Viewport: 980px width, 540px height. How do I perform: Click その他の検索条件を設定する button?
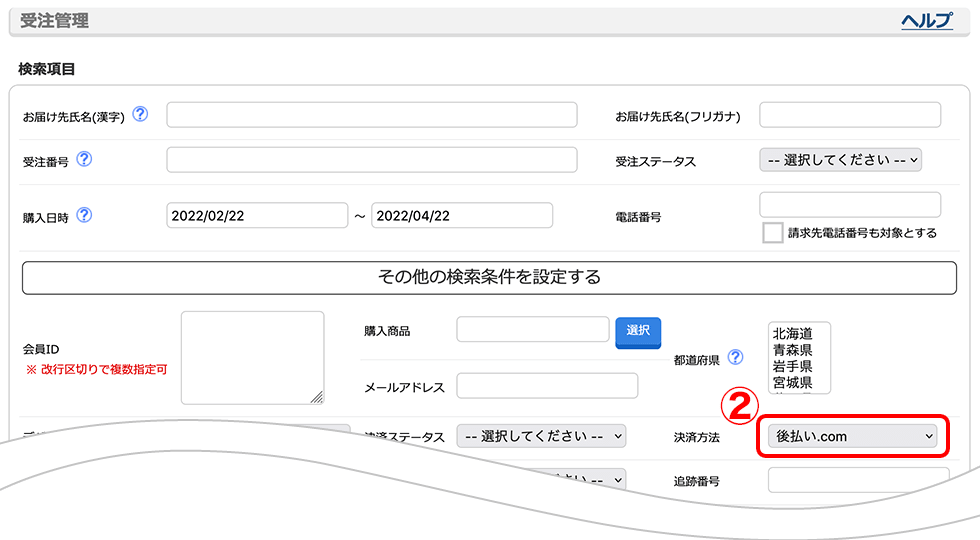coord(489,278)
